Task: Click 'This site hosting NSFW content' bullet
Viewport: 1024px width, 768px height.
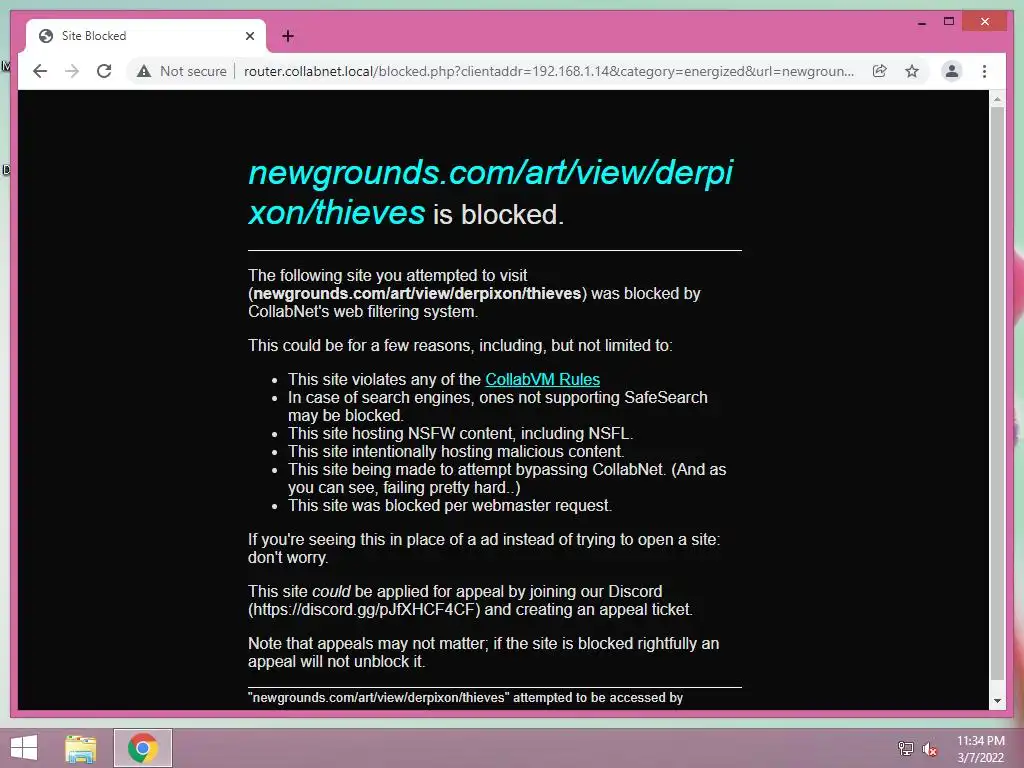Action: tap(460, 434)
